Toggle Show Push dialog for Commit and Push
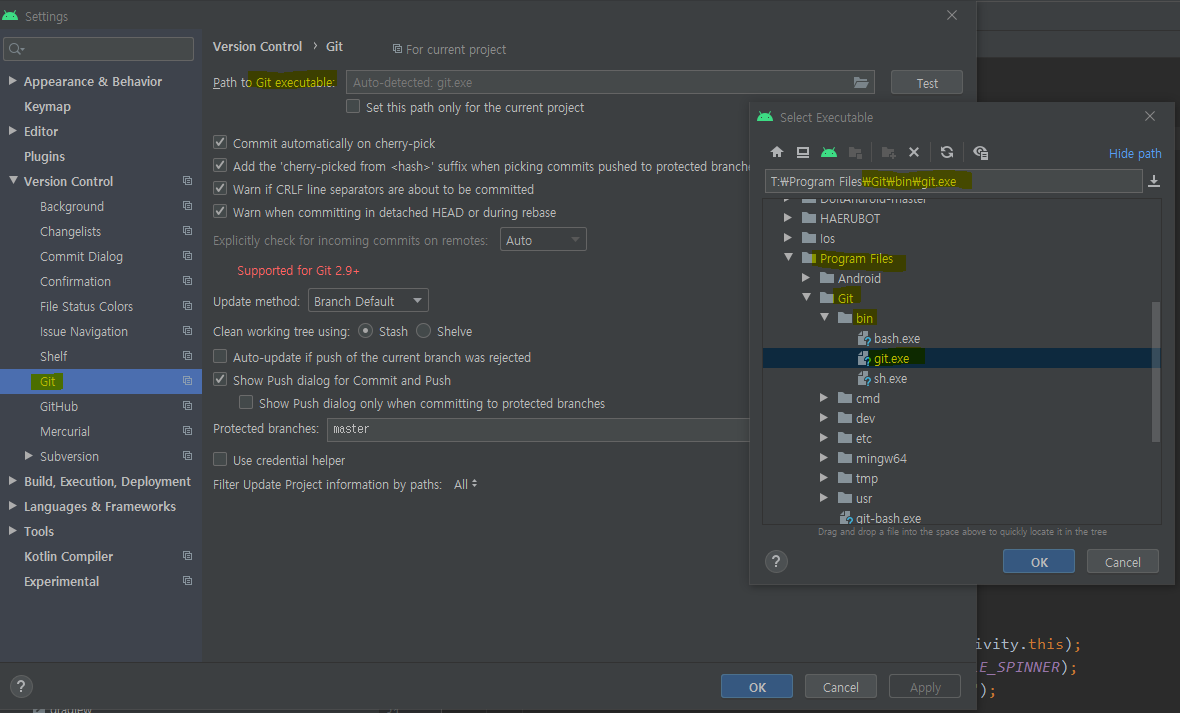Image resolution: width=1180 pixels, height=713 pixels. click(220, 379)
